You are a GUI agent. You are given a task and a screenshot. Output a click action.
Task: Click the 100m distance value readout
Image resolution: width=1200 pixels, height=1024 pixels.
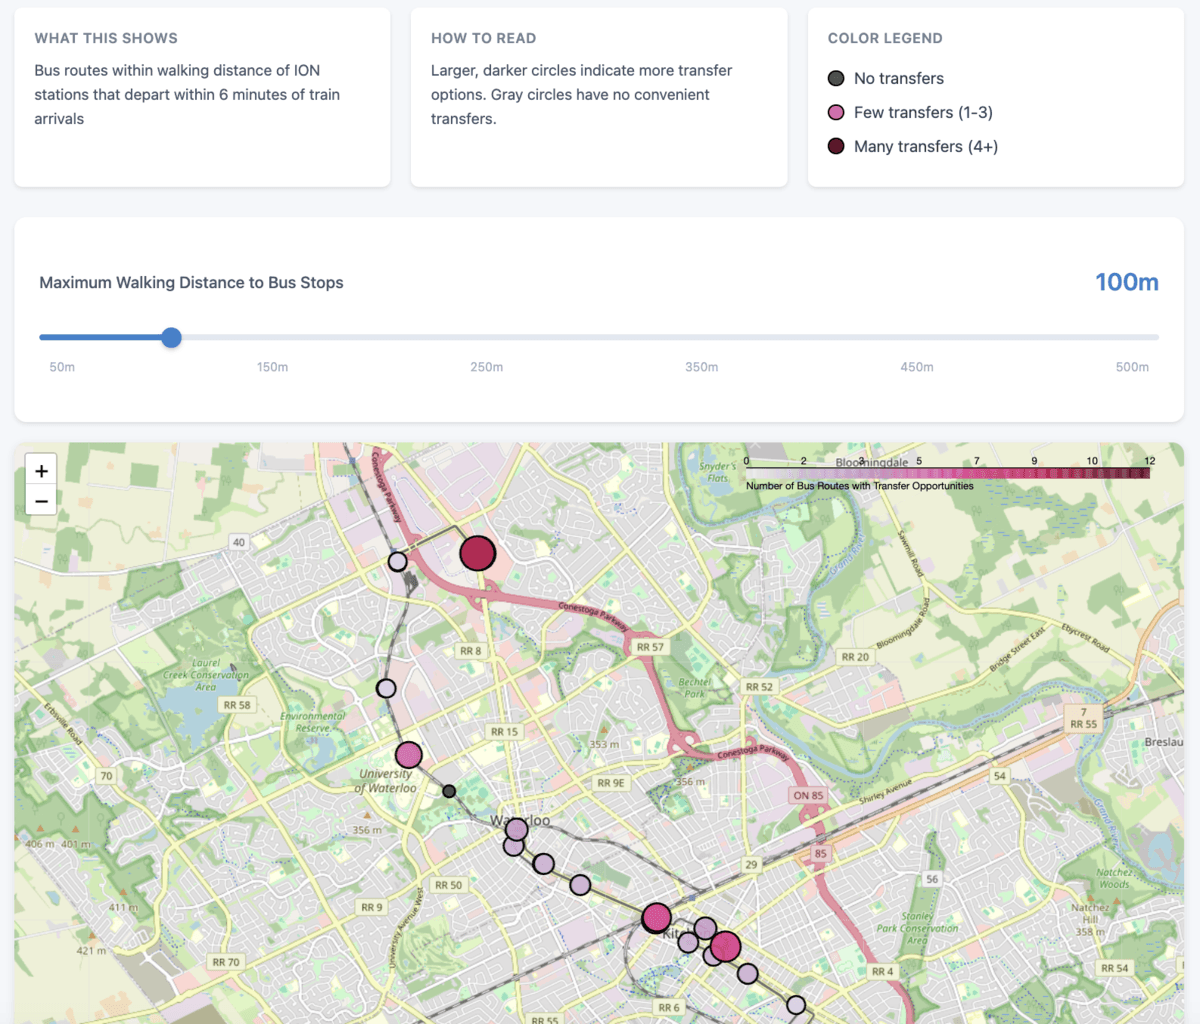pos(1126,282)
